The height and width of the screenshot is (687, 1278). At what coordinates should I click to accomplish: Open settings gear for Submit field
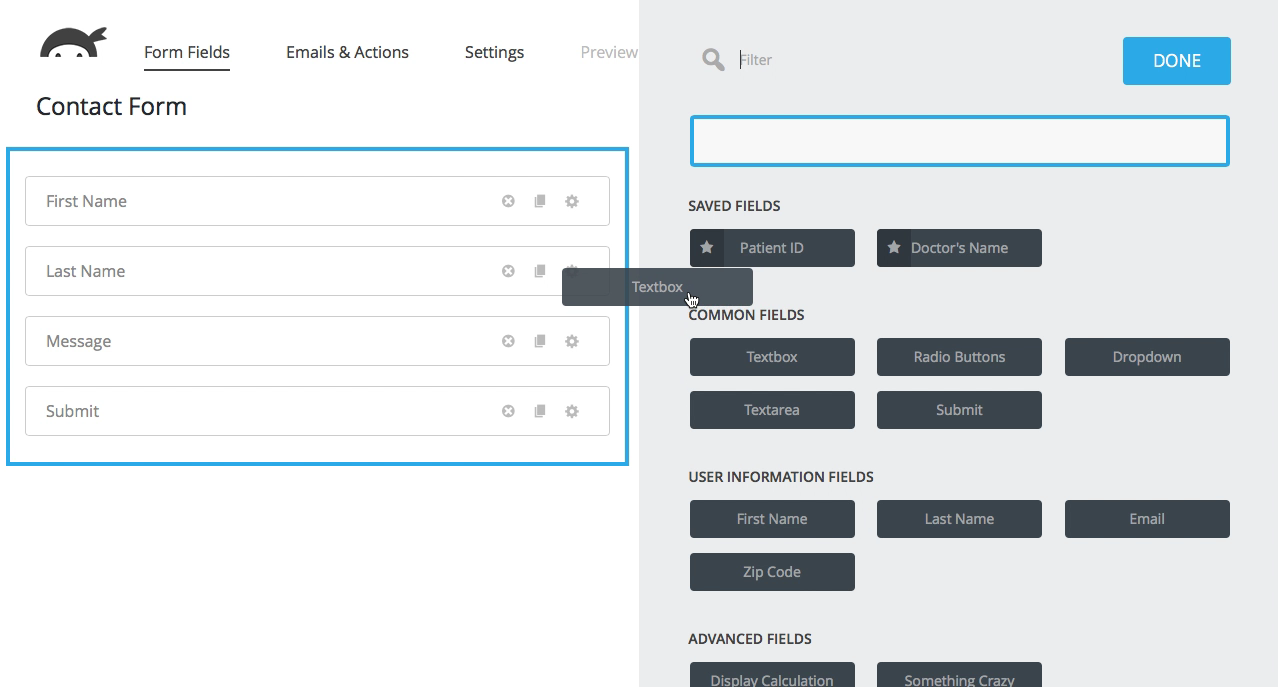pyautogui.click(x=572, y=411)
